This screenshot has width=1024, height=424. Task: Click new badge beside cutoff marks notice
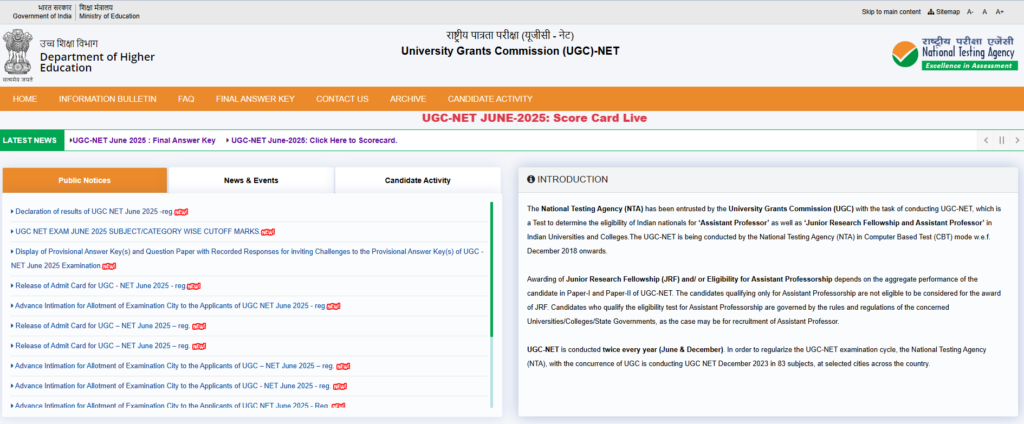point(268,232)
